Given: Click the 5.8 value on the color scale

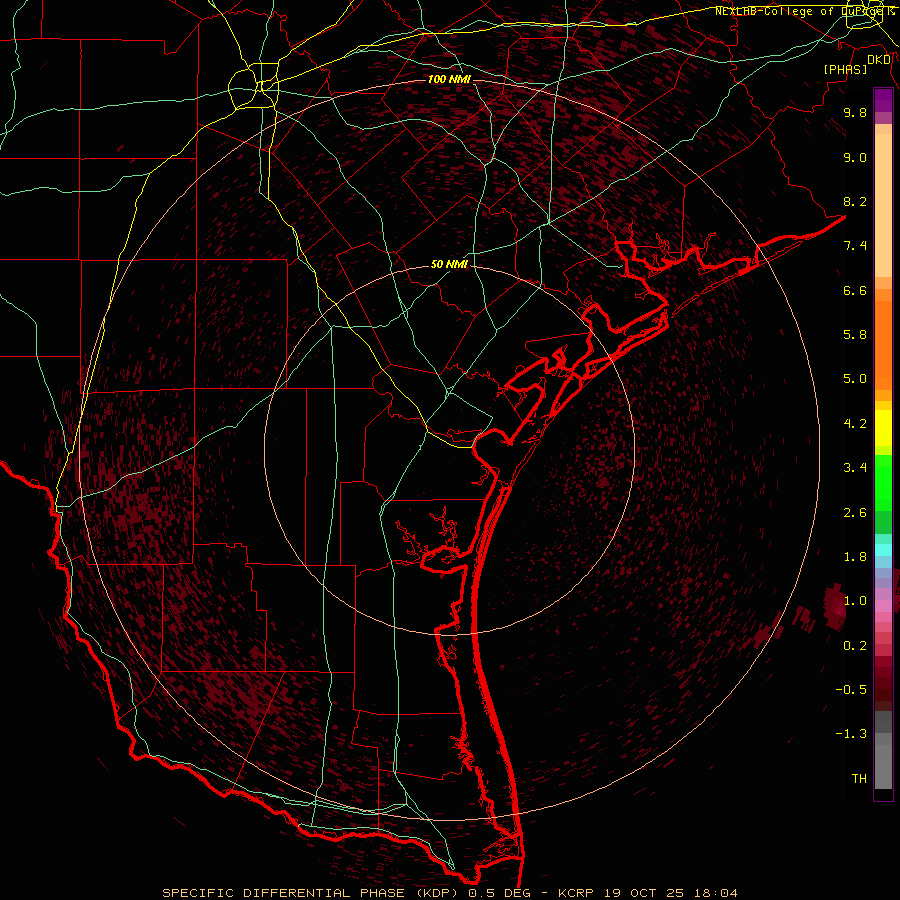Looking at the screenshot, I should coord(855,335).
